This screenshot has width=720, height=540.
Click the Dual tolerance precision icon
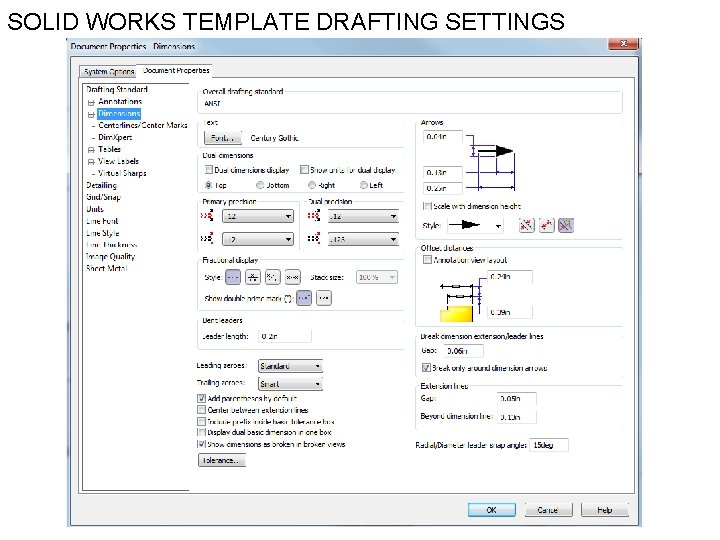point(314,238)
